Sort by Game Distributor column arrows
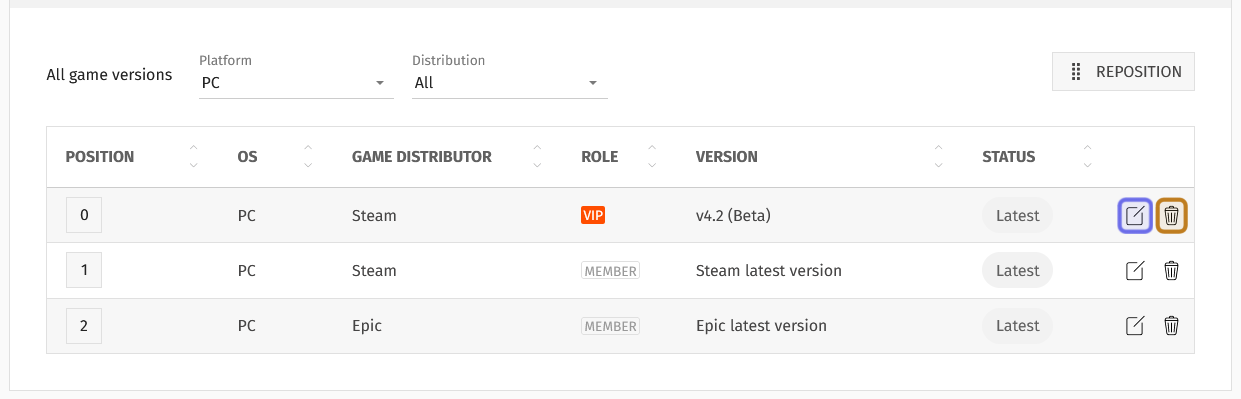The width and height of the screenshot is (1241, 399). click(x=537, y=157)
